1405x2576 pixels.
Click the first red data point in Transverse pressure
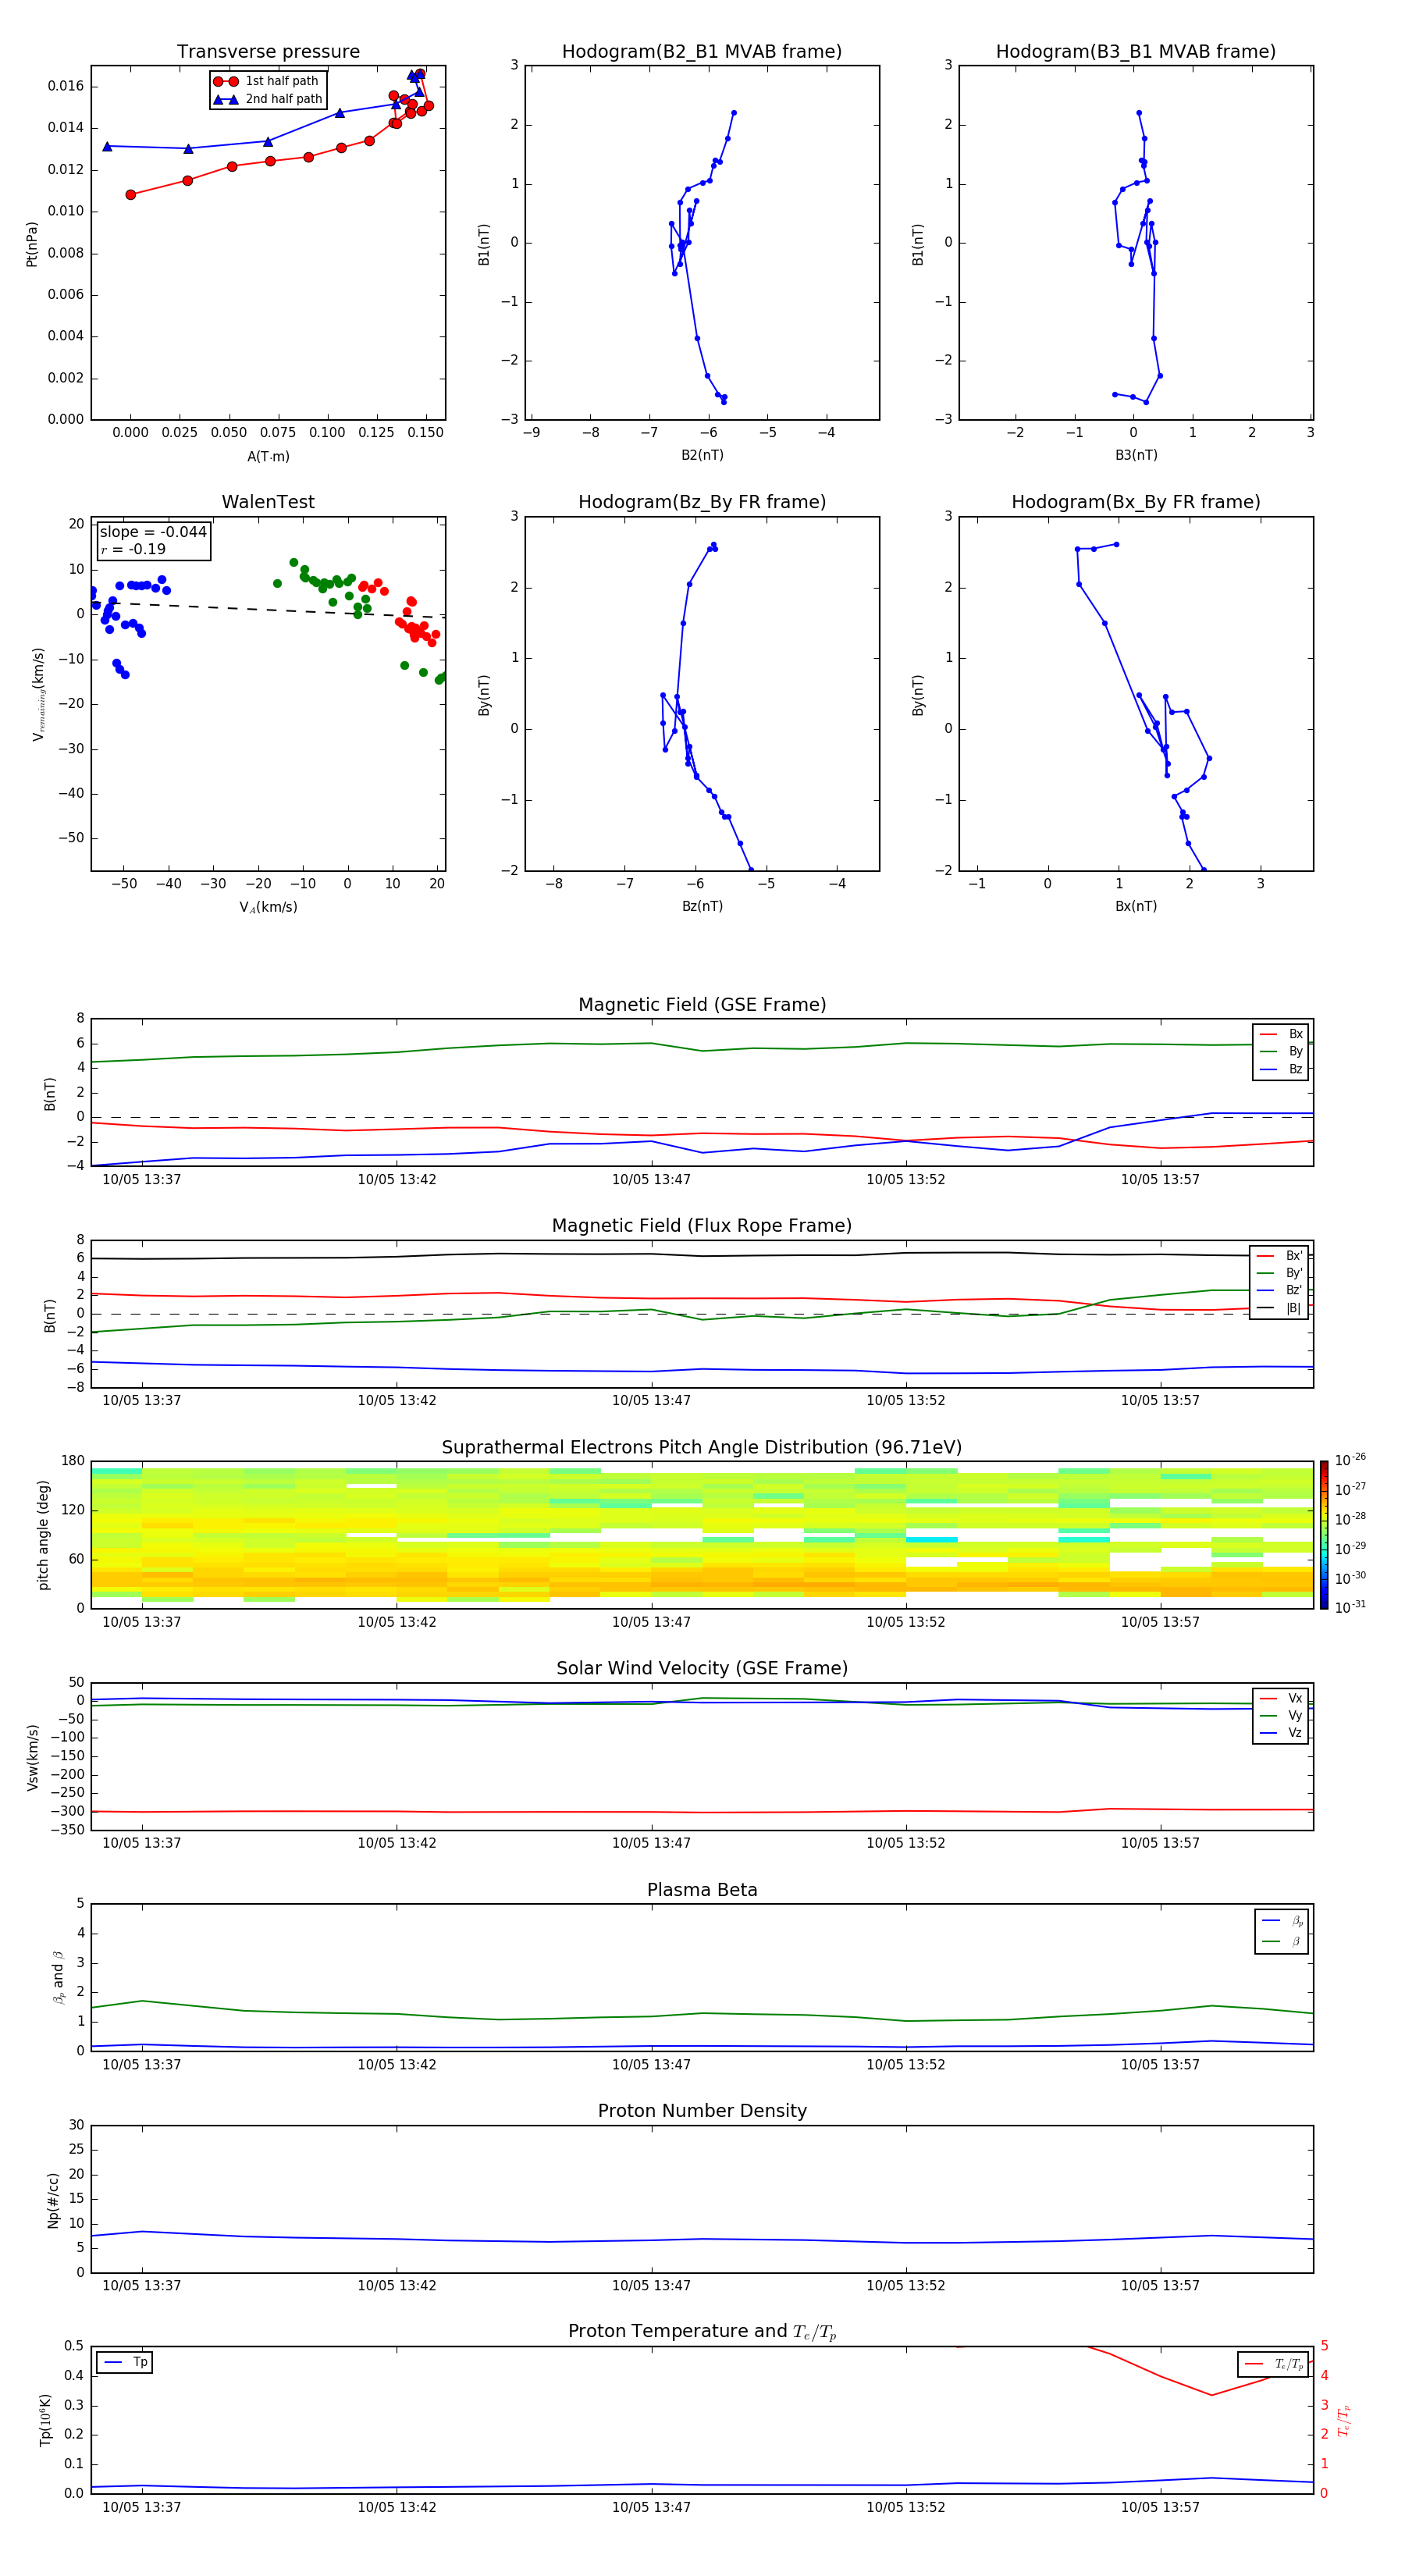click(x=131, y=195)
